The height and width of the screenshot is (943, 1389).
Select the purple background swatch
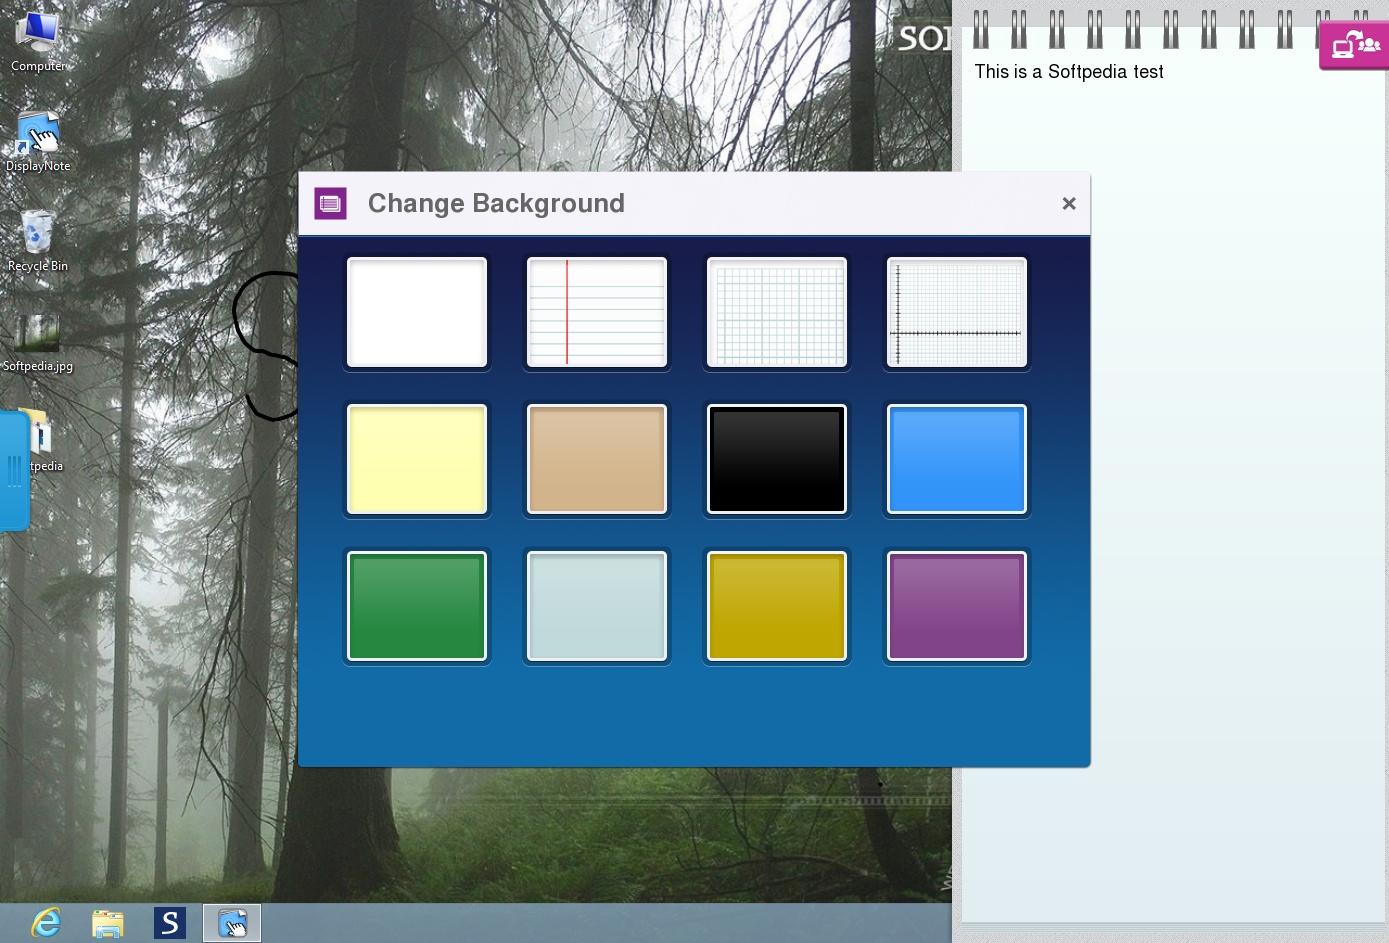click(x=957, y=606)
